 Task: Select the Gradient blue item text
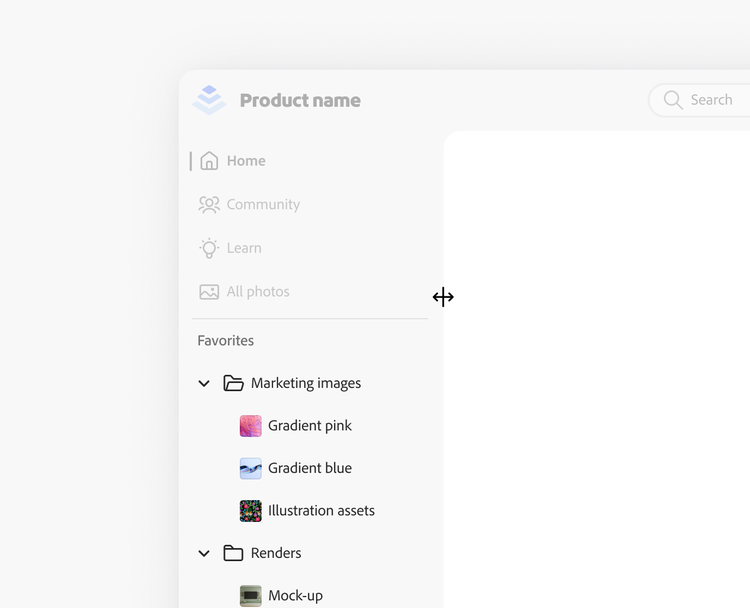[310, 468]
